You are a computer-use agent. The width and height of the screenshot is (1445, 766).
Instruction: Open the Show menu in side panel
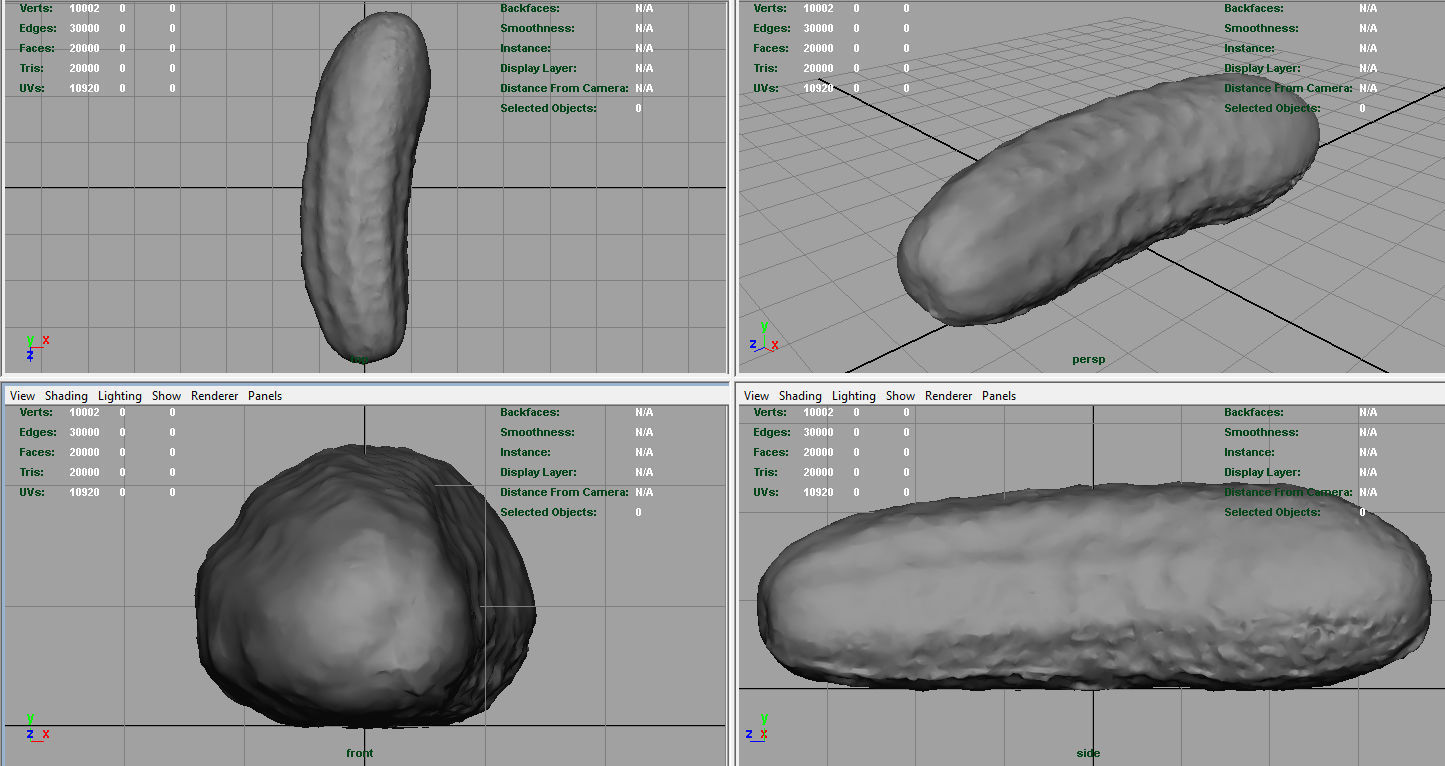click(x=900, y=396)
